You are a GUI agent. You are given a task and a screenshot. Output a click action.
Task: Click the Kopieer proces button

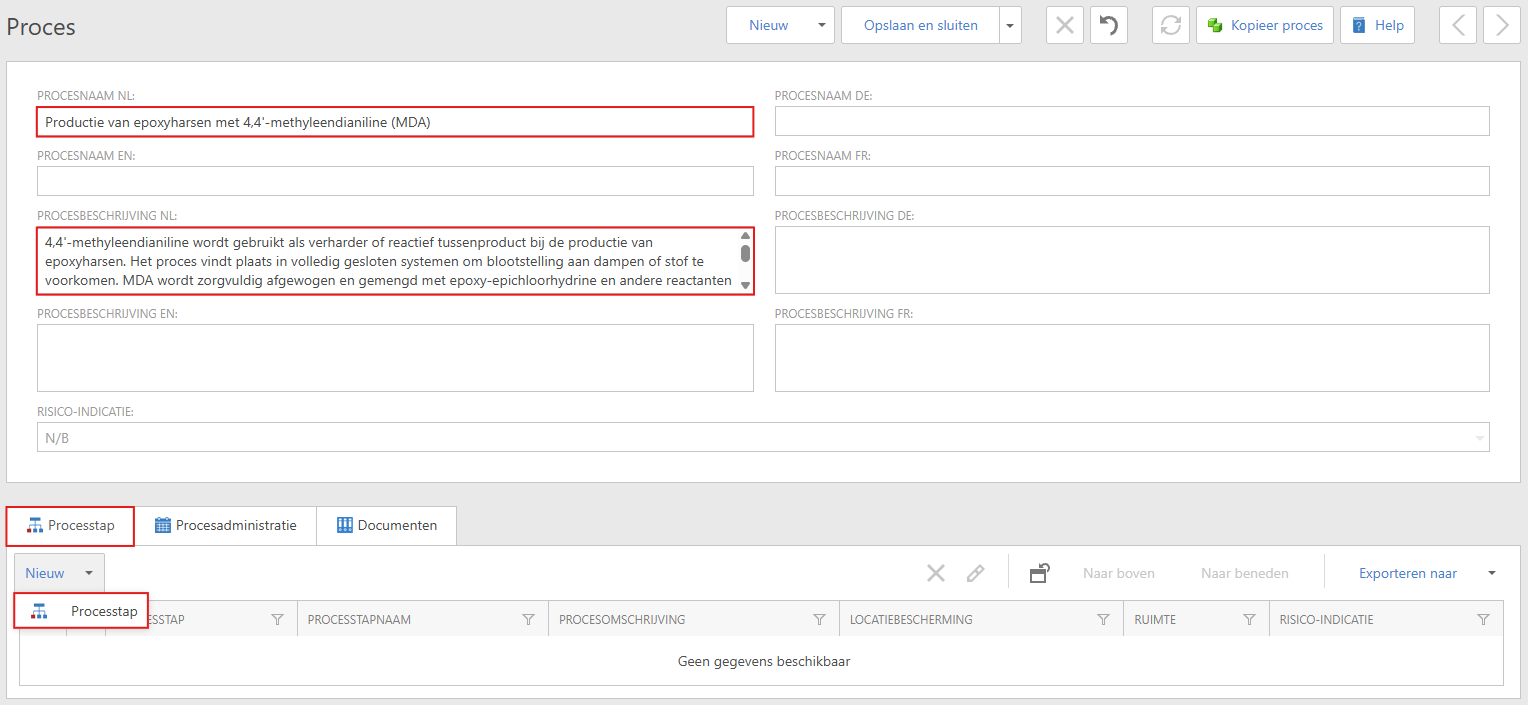(1264, 26)
